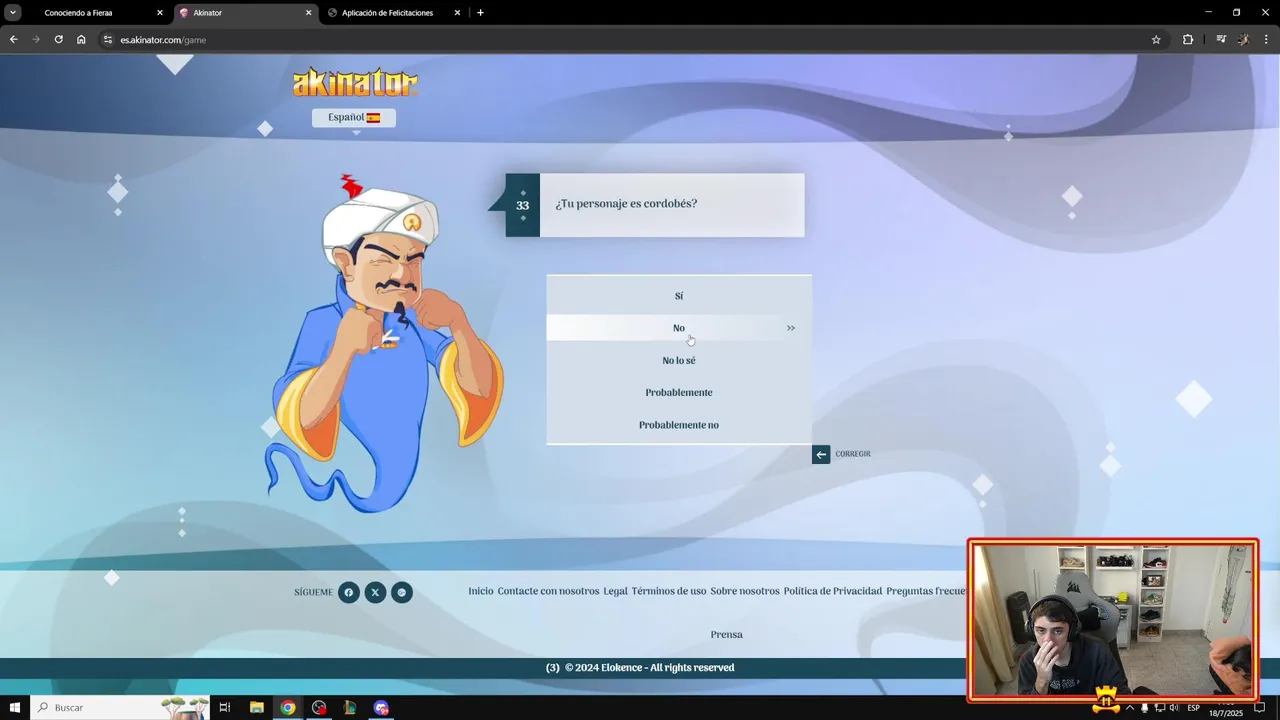Open the third round social icon
1280x720 pixels.
(x=402, y=592)
